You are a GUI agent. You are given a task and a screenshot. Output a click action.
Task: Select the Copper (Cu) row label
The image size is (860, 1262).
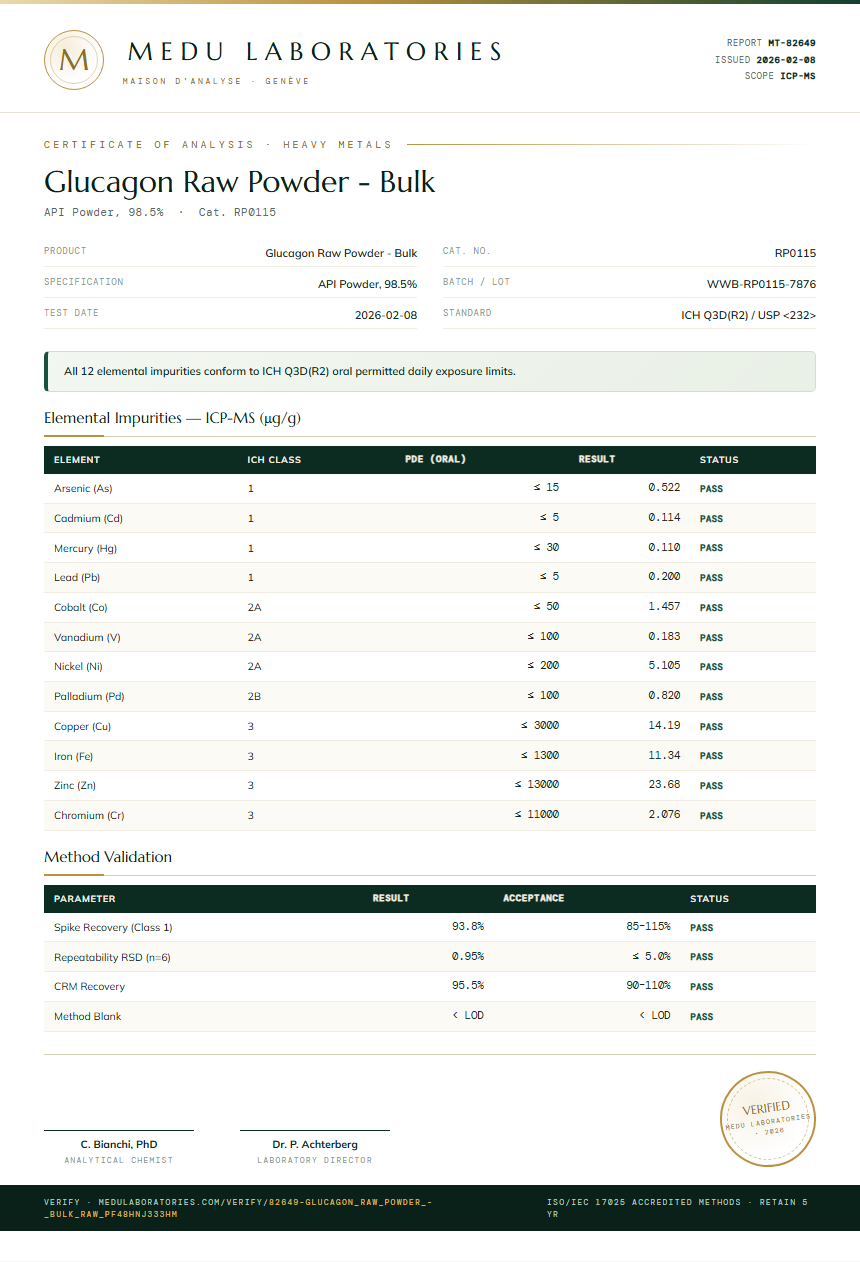tap(83, 726)
